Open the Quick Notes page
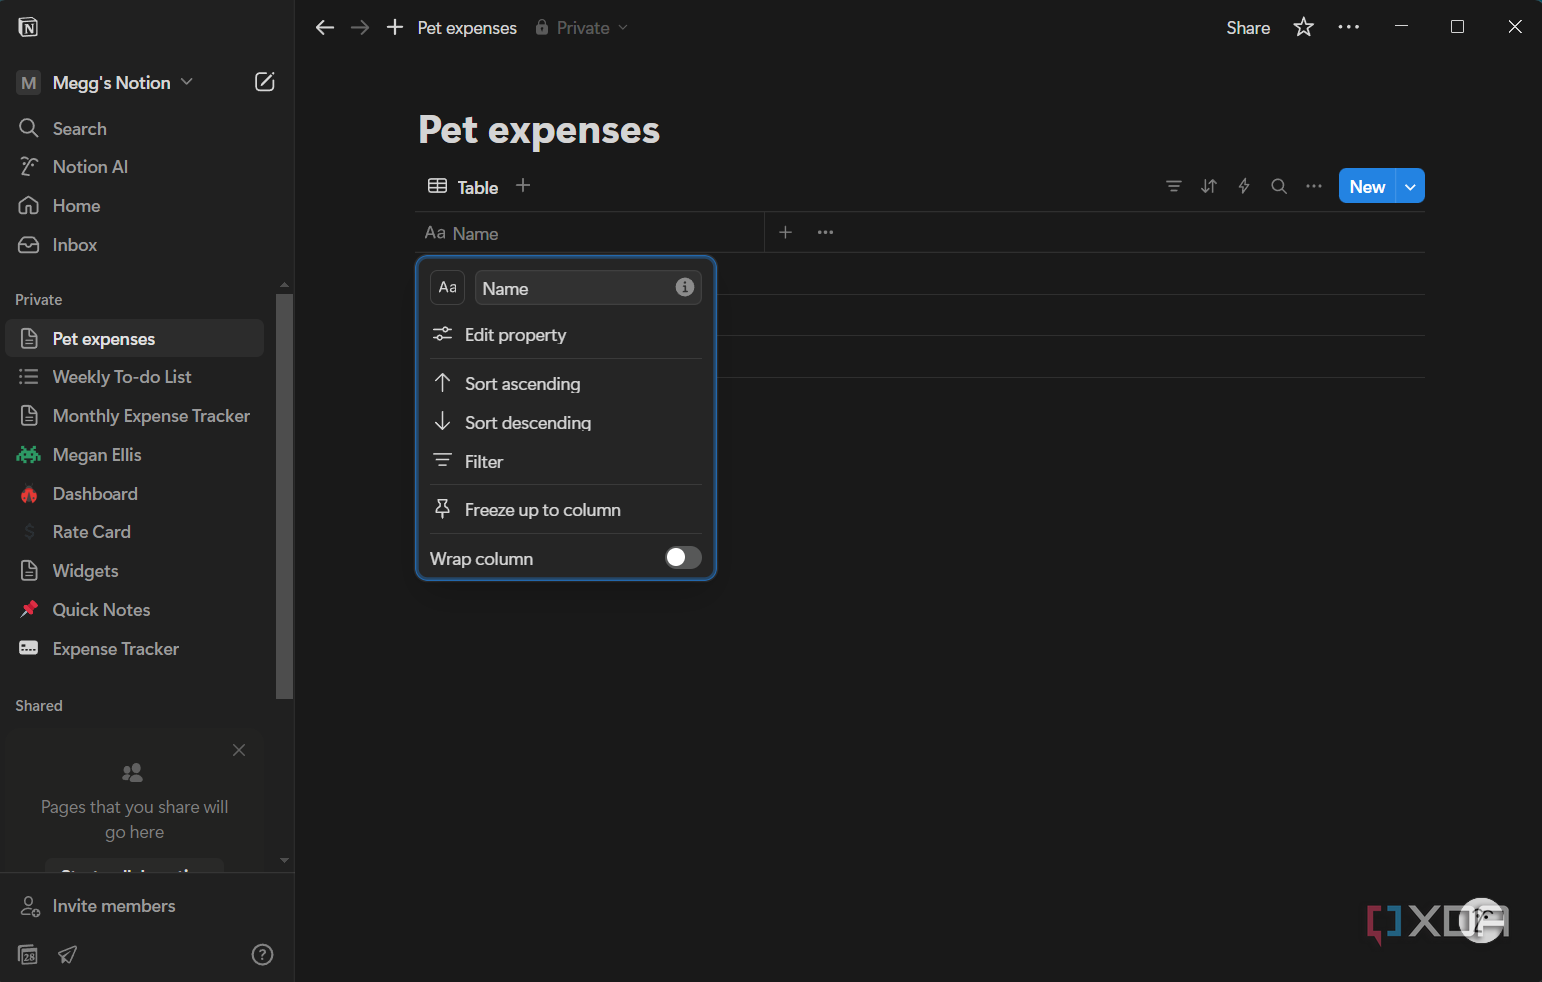1542x982 pixels. pos(134,610)
